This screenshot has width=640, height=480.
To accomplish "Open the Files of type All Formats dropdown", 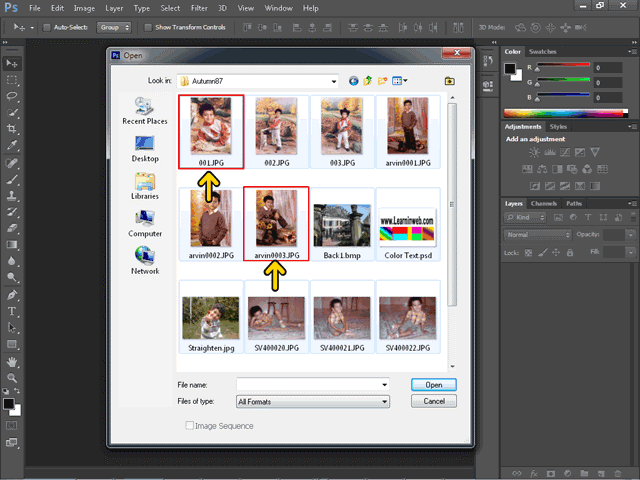I will point(313,402).
